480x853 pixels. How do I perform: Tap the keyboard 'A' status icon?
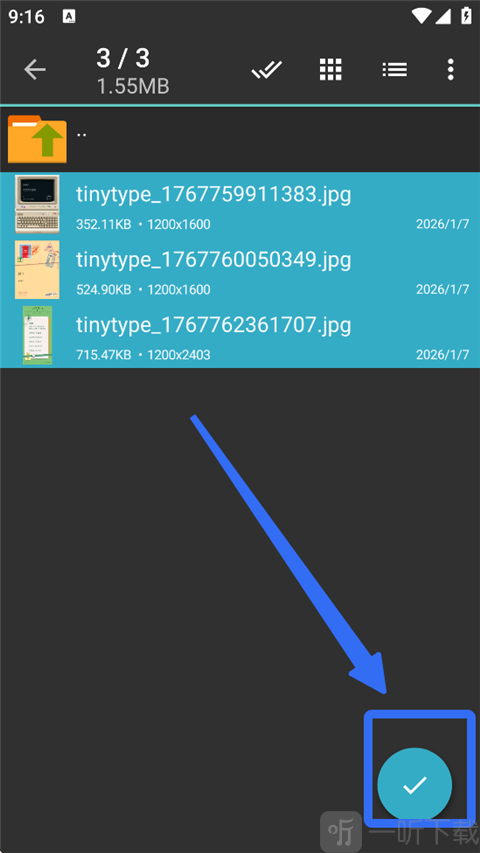69,16
